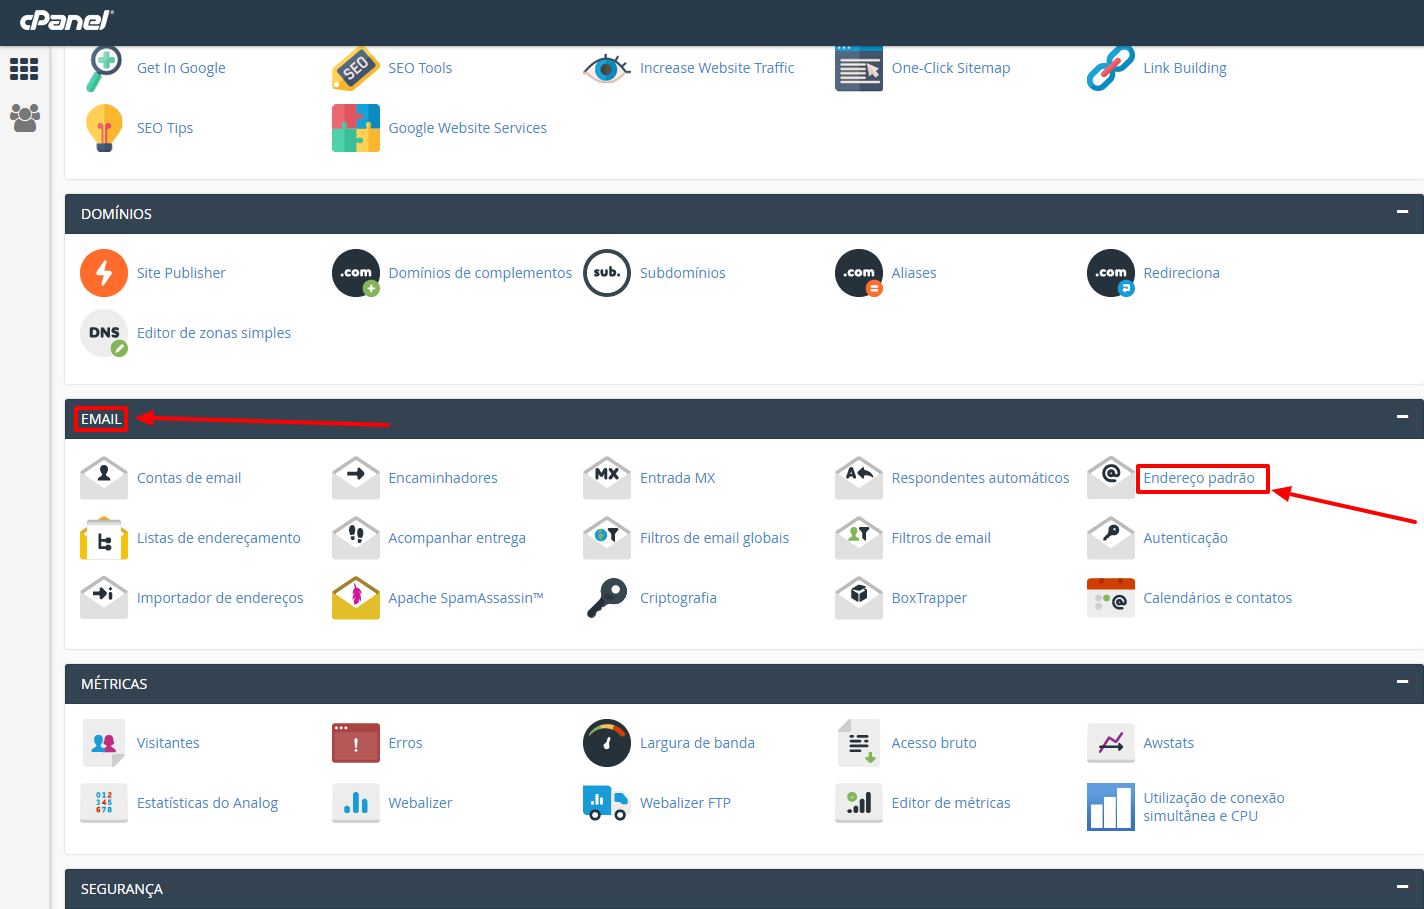This screenshot has height=909, width=1424.
Task: Click the Editor de métricas icon
Action: tap(859, 803)
